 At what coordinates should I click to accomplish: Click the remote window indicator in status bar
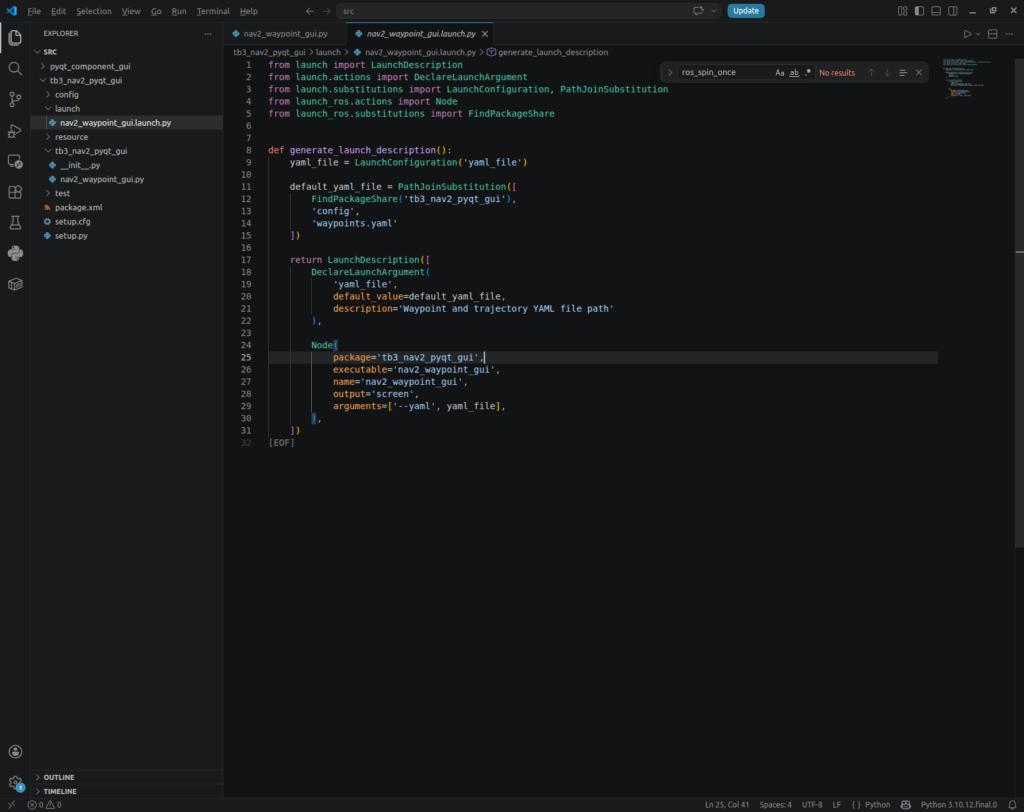pos(11,805)
